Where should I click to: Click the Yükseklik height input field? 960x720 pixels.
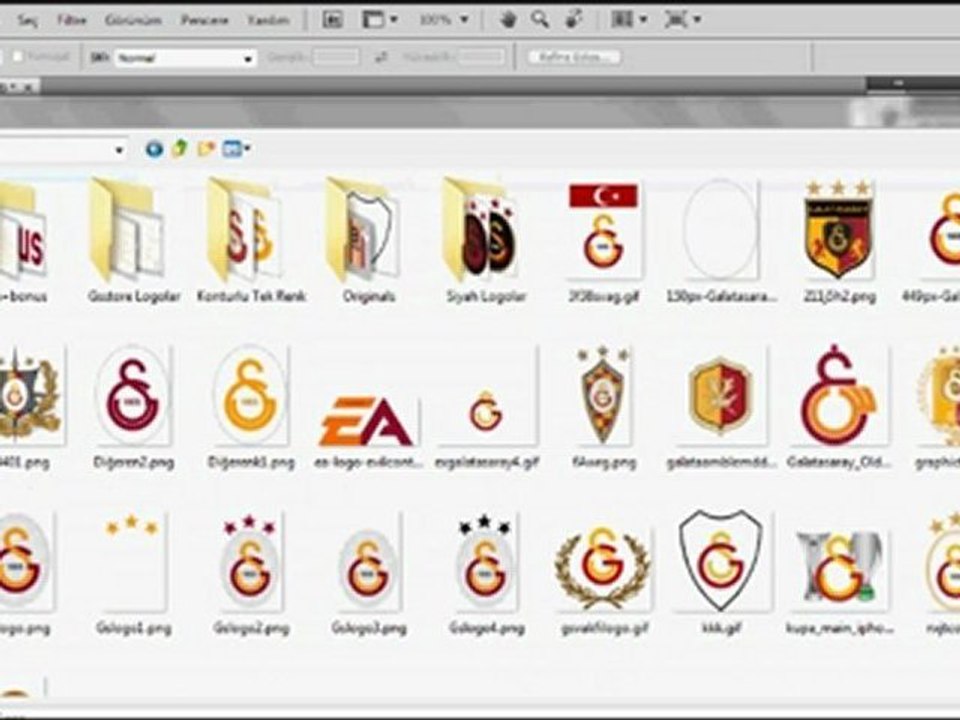pos(482,57)
